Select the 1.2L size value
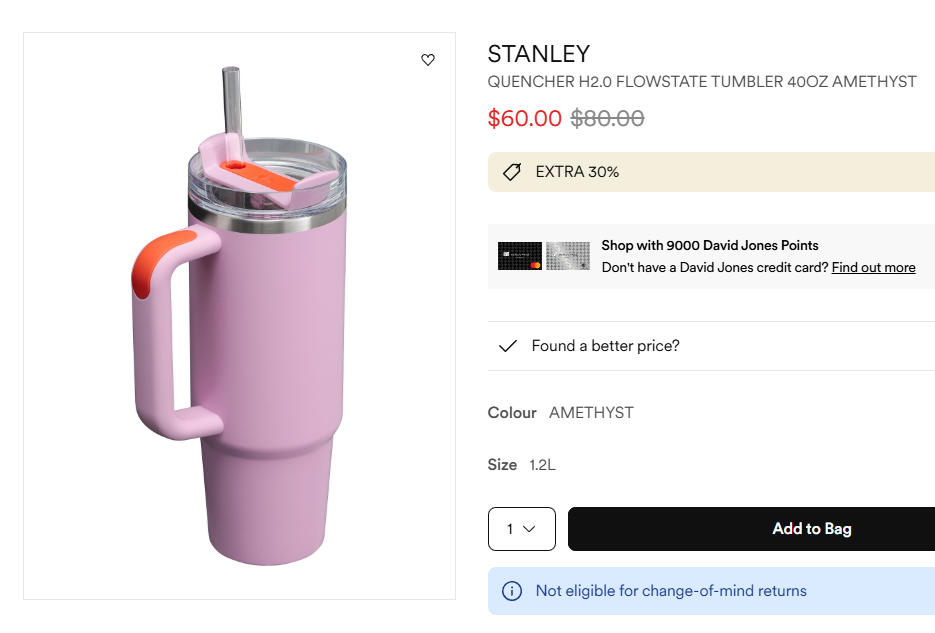This screenshot has height=633, width=935. [542, 465]
